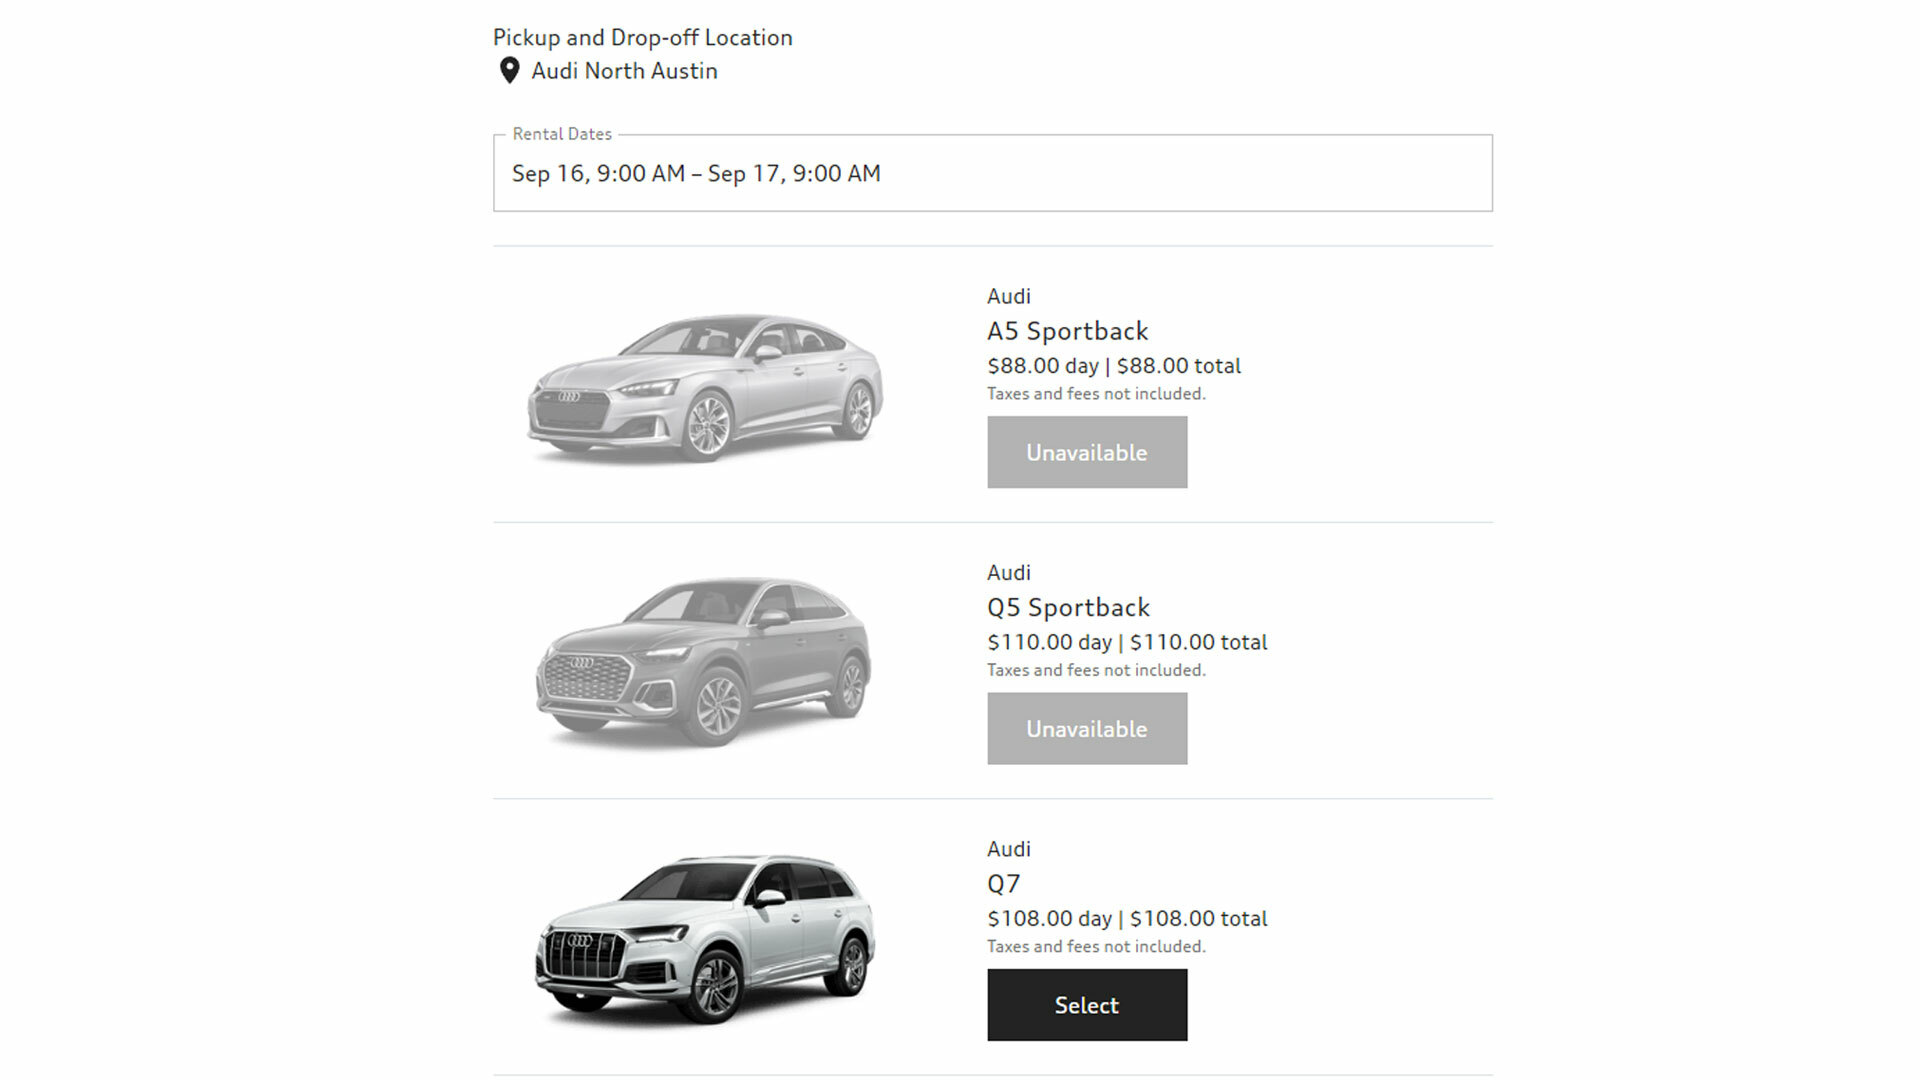Click the $88.00 day price text
Viewport: 1920px width, 1080px height.
[1043, 366]
